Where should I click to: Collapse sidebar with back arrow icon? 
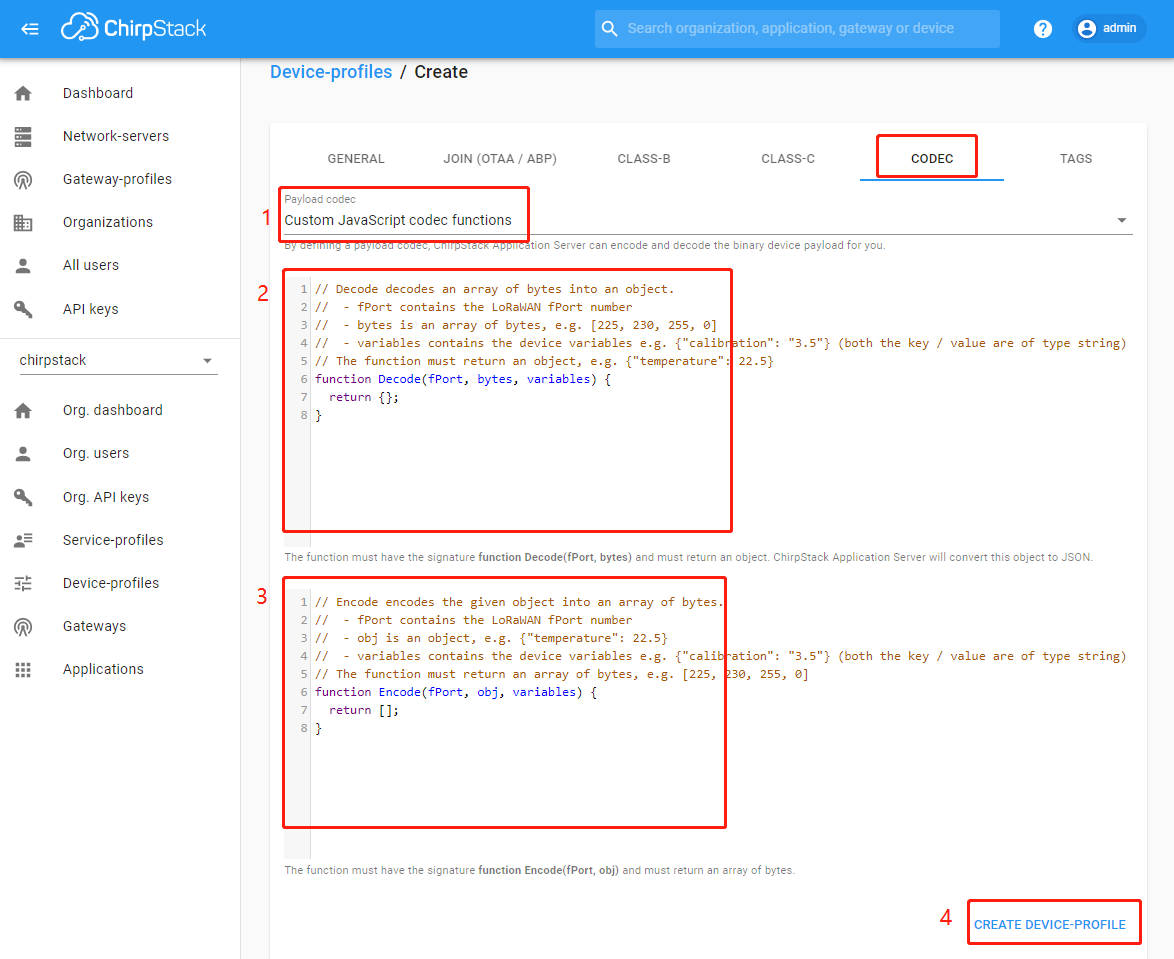point(30,28)
